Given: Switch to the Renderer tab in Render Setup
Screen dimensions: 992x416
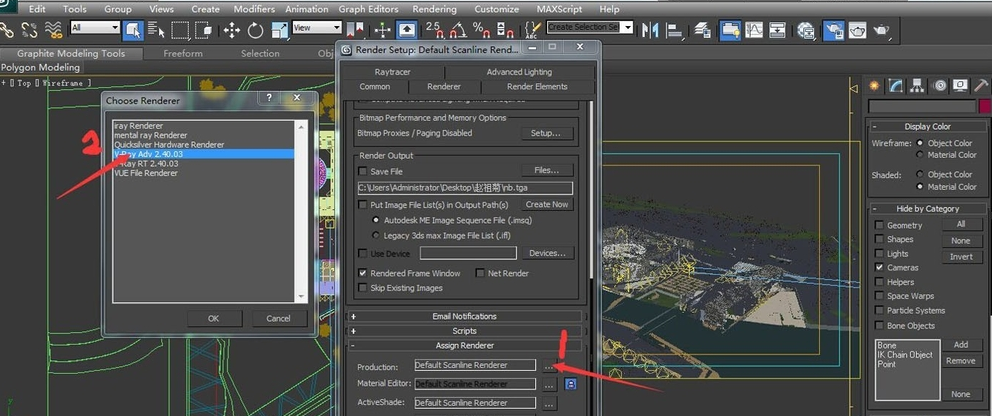Looking at the screenshot, I should pos(443,87).
